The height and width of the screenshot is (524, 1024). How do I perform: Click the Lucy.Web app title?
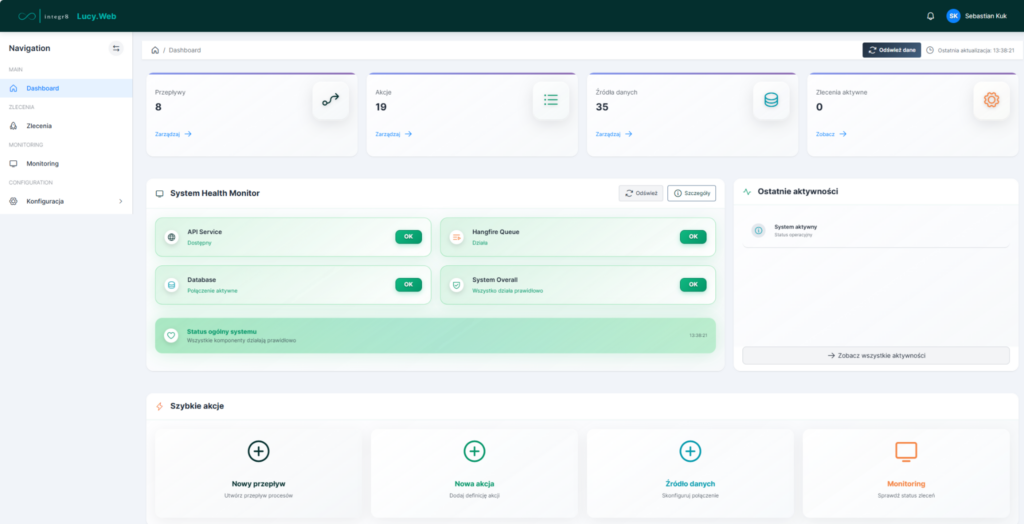[x=97, y=16]
